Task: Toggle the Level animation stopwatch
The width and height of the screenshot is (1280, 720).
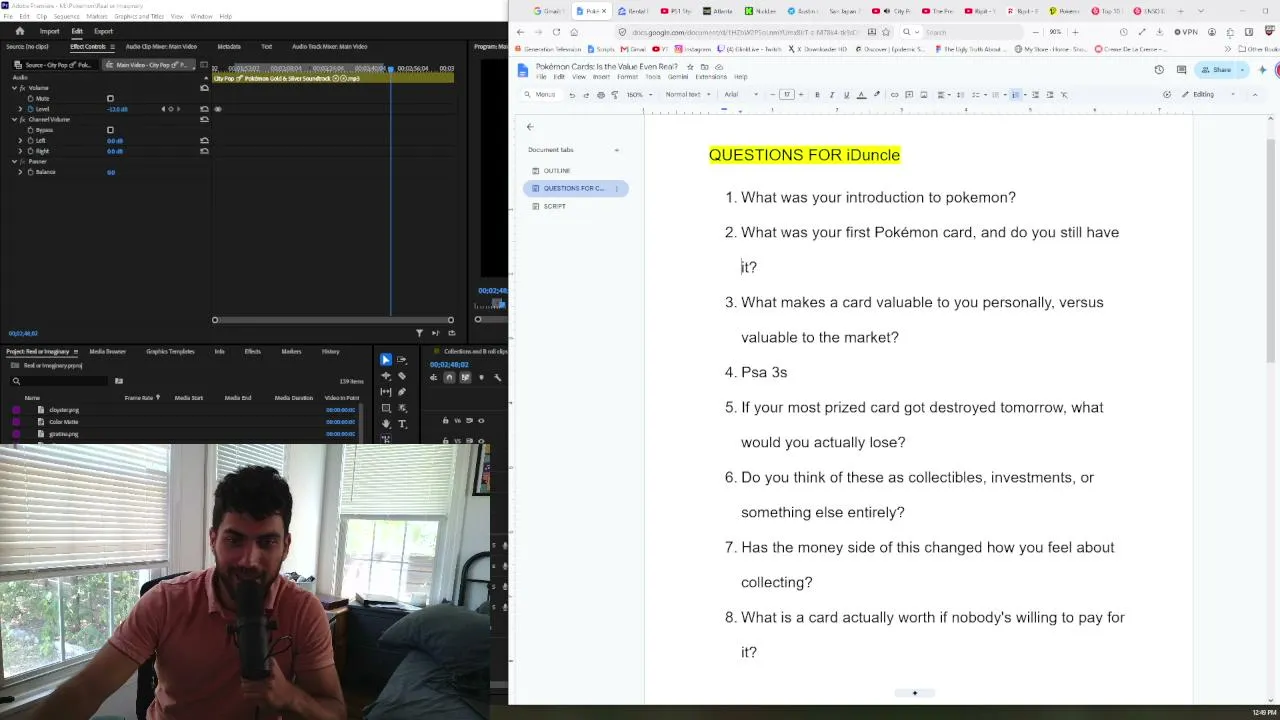Action: click(x=30, y=109)
